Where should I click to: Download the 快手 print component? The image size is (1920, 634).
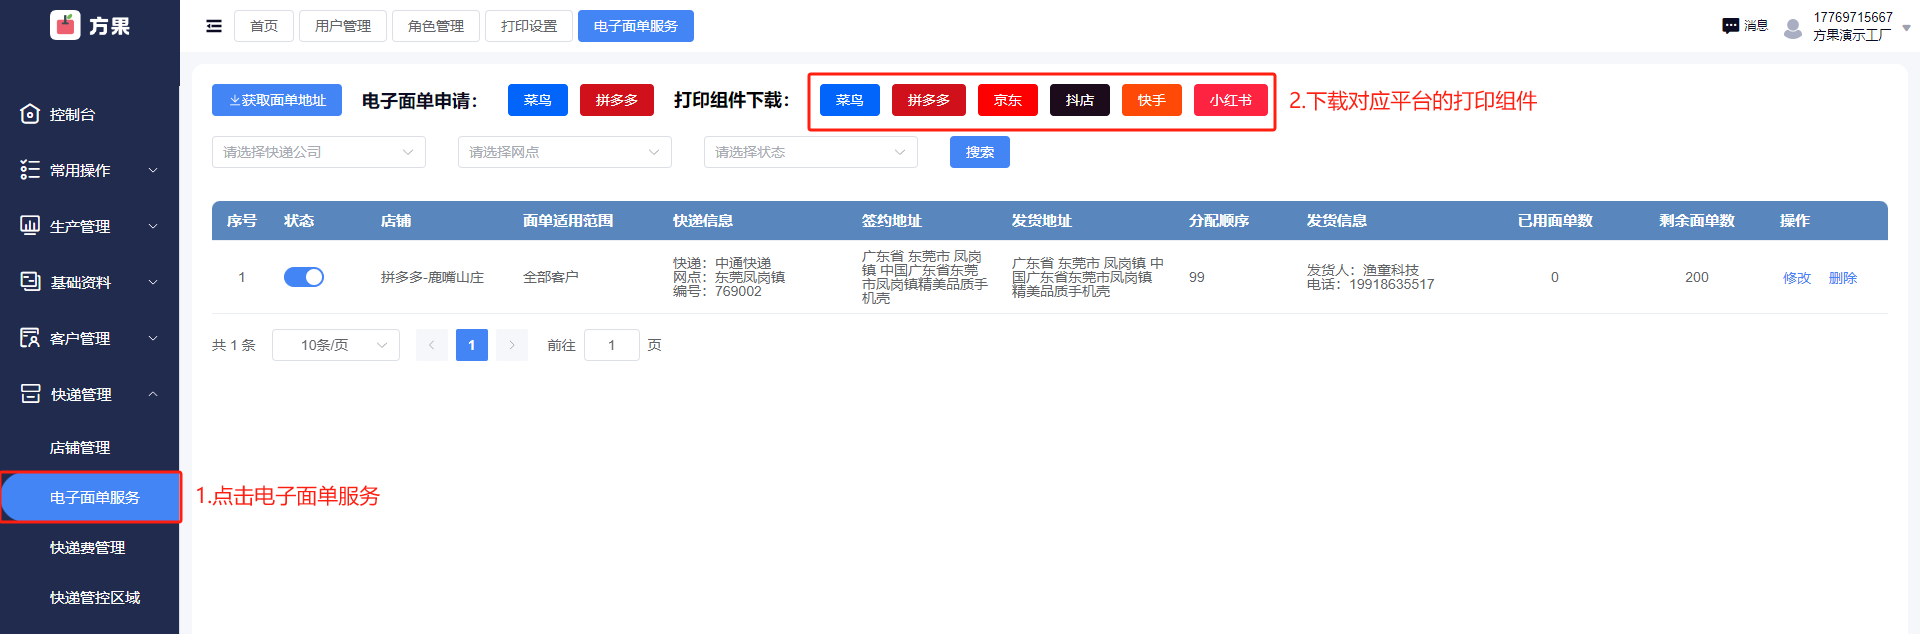[1152, 100]
